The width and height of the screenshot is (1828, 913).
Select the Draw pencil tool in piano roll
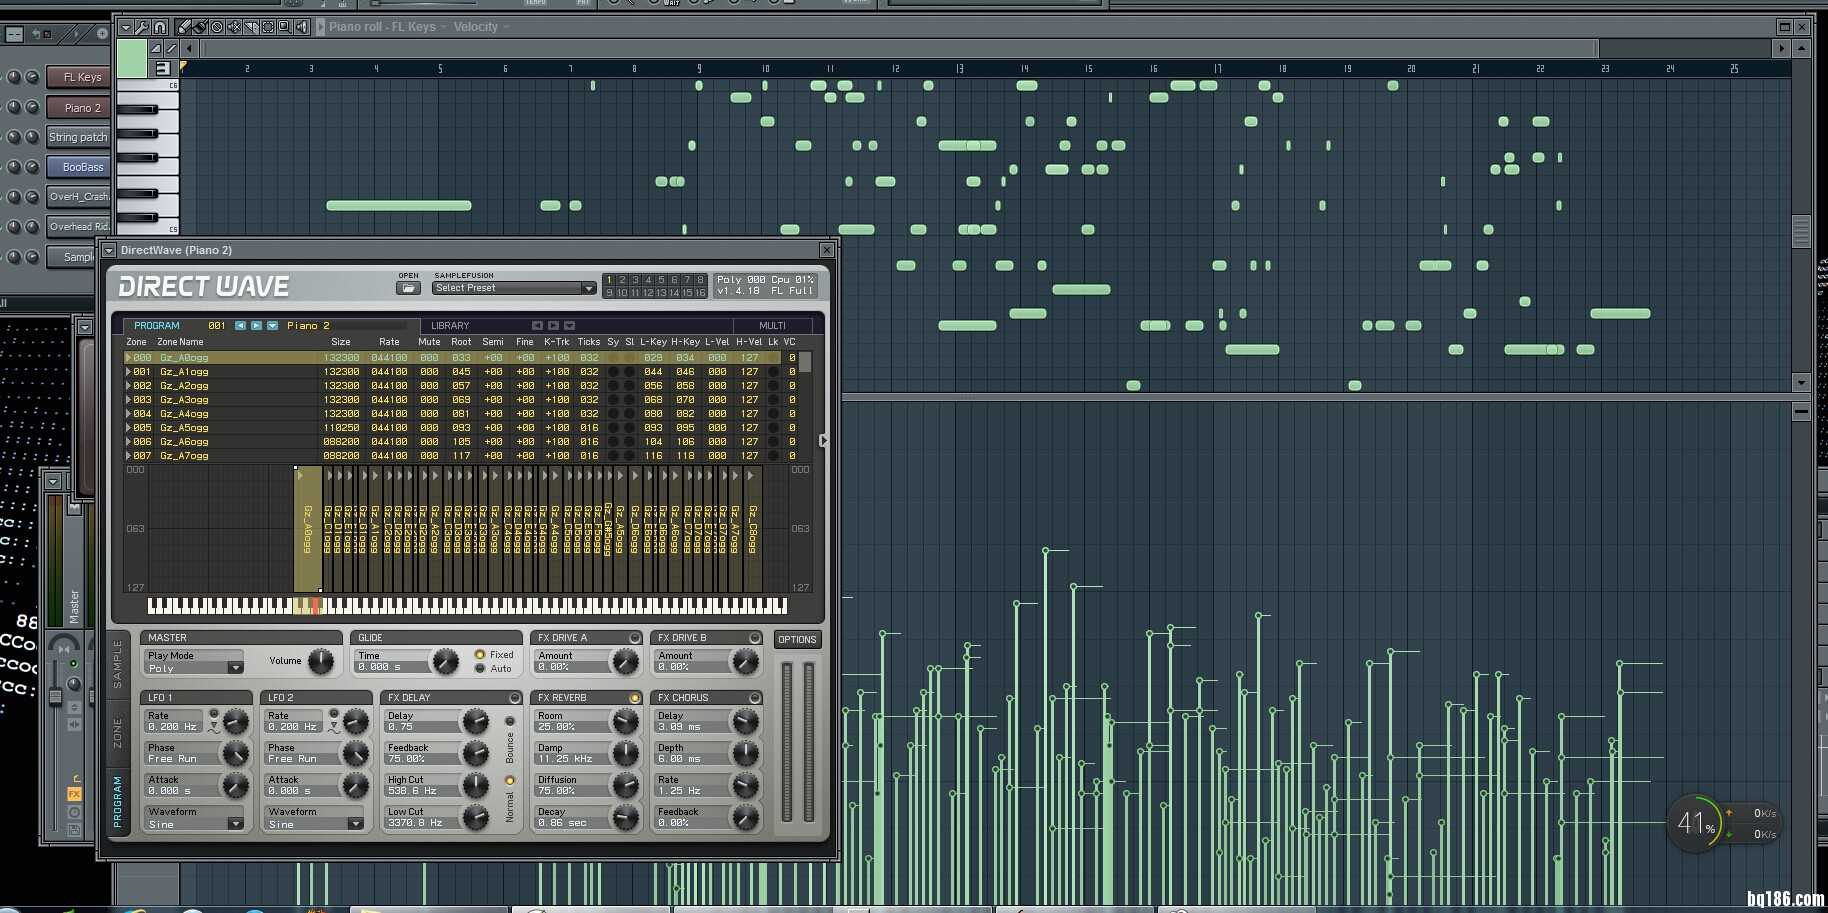pyautogui.click(x=183, y=27)
